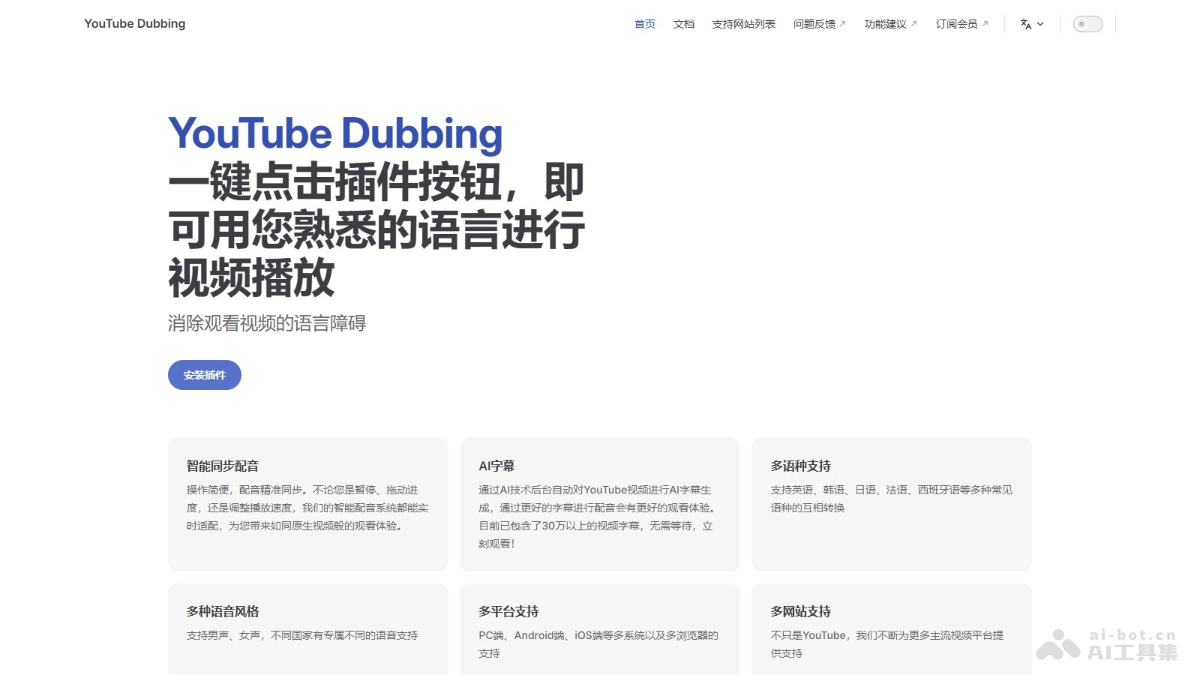
Task: Click the 智能同步配音 feature card
Action: (x=307, y=503)
